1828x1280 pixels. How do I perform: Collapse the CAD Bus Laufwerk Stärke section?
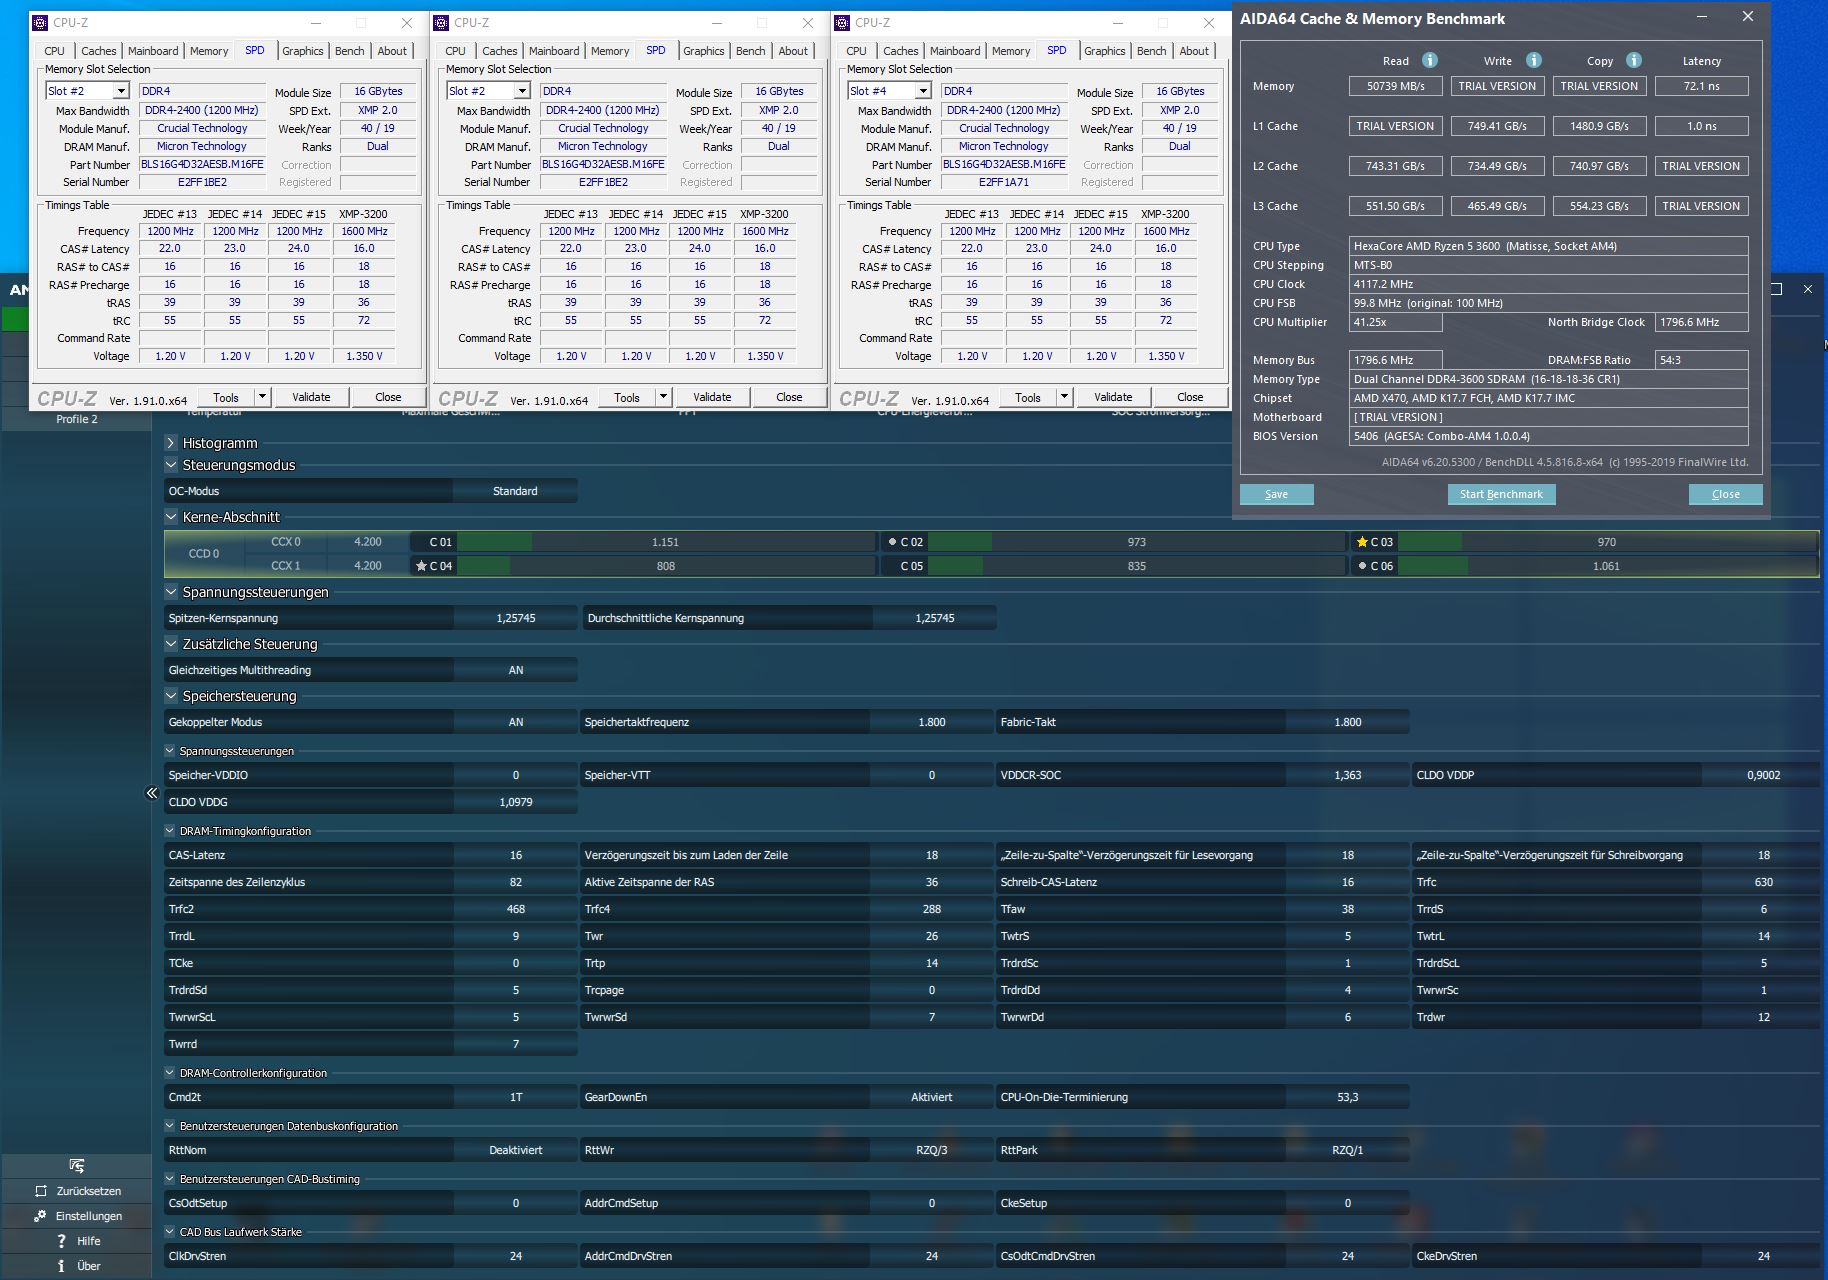tap(170, 1232)
